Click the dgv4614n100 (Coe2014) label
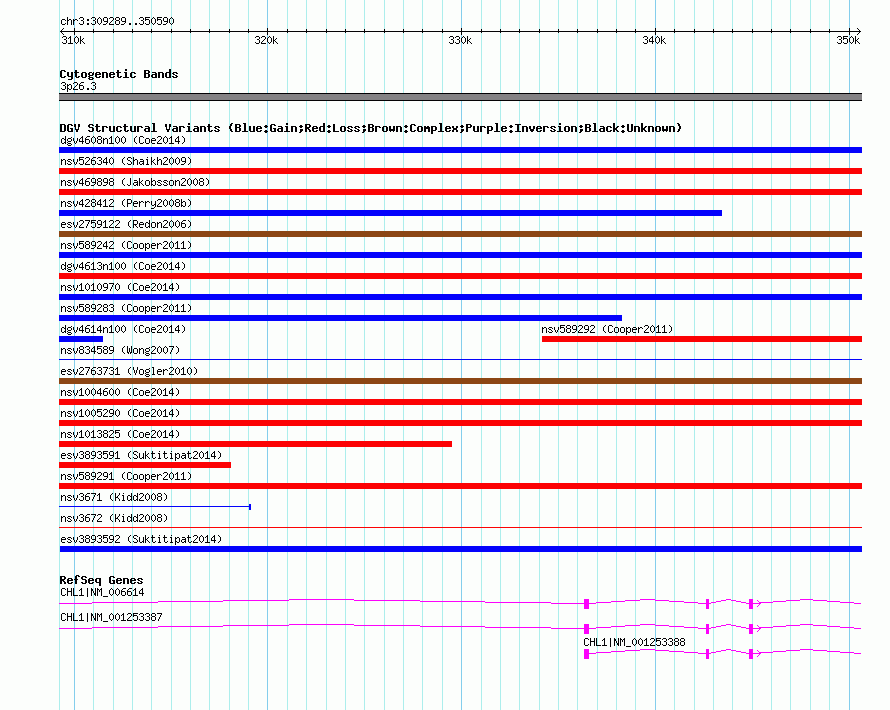Image resolution: width=890 pixels, height=710 pixels. click(x=123, y=329)
